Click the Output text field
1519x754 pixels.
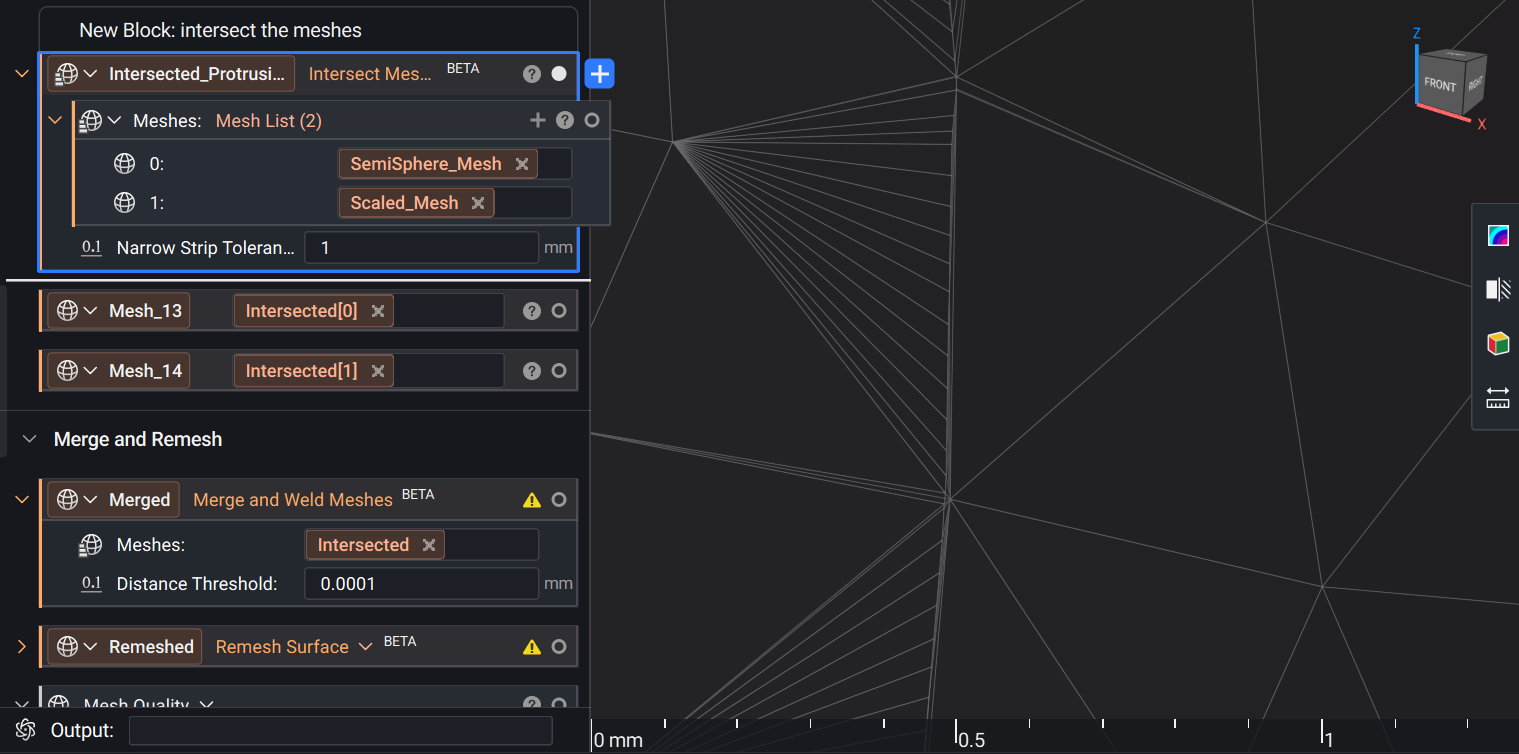[x=341, y=730]
